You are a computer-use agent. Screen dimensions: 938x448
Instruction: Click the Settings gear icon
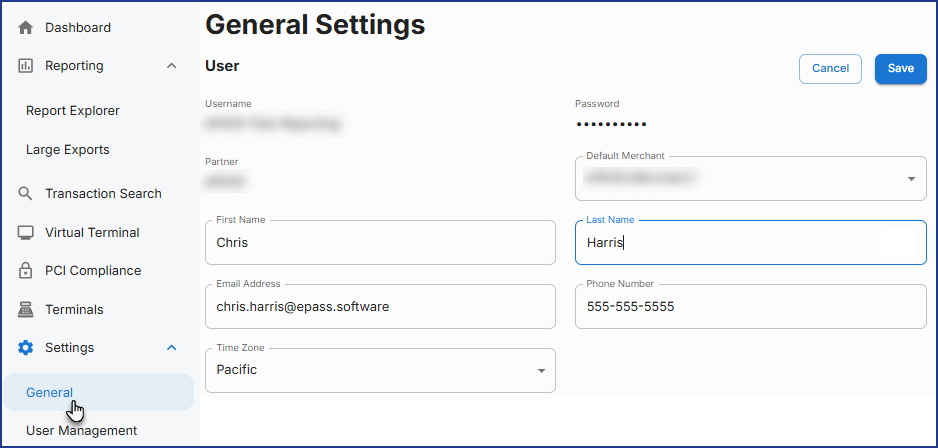26,348
